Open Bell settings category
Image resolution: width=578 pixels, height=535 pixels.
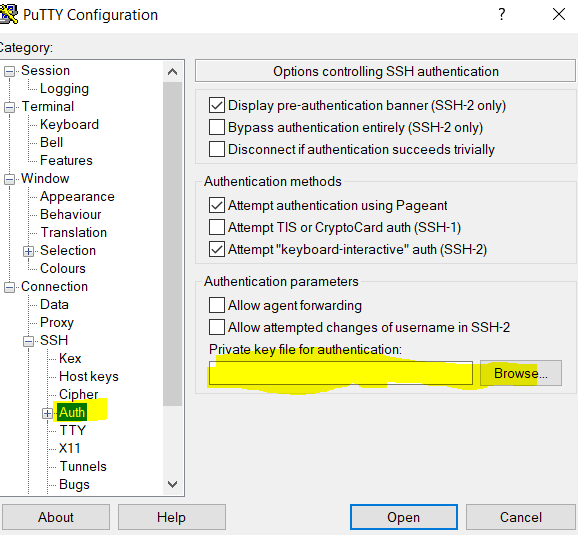(51, 142)
